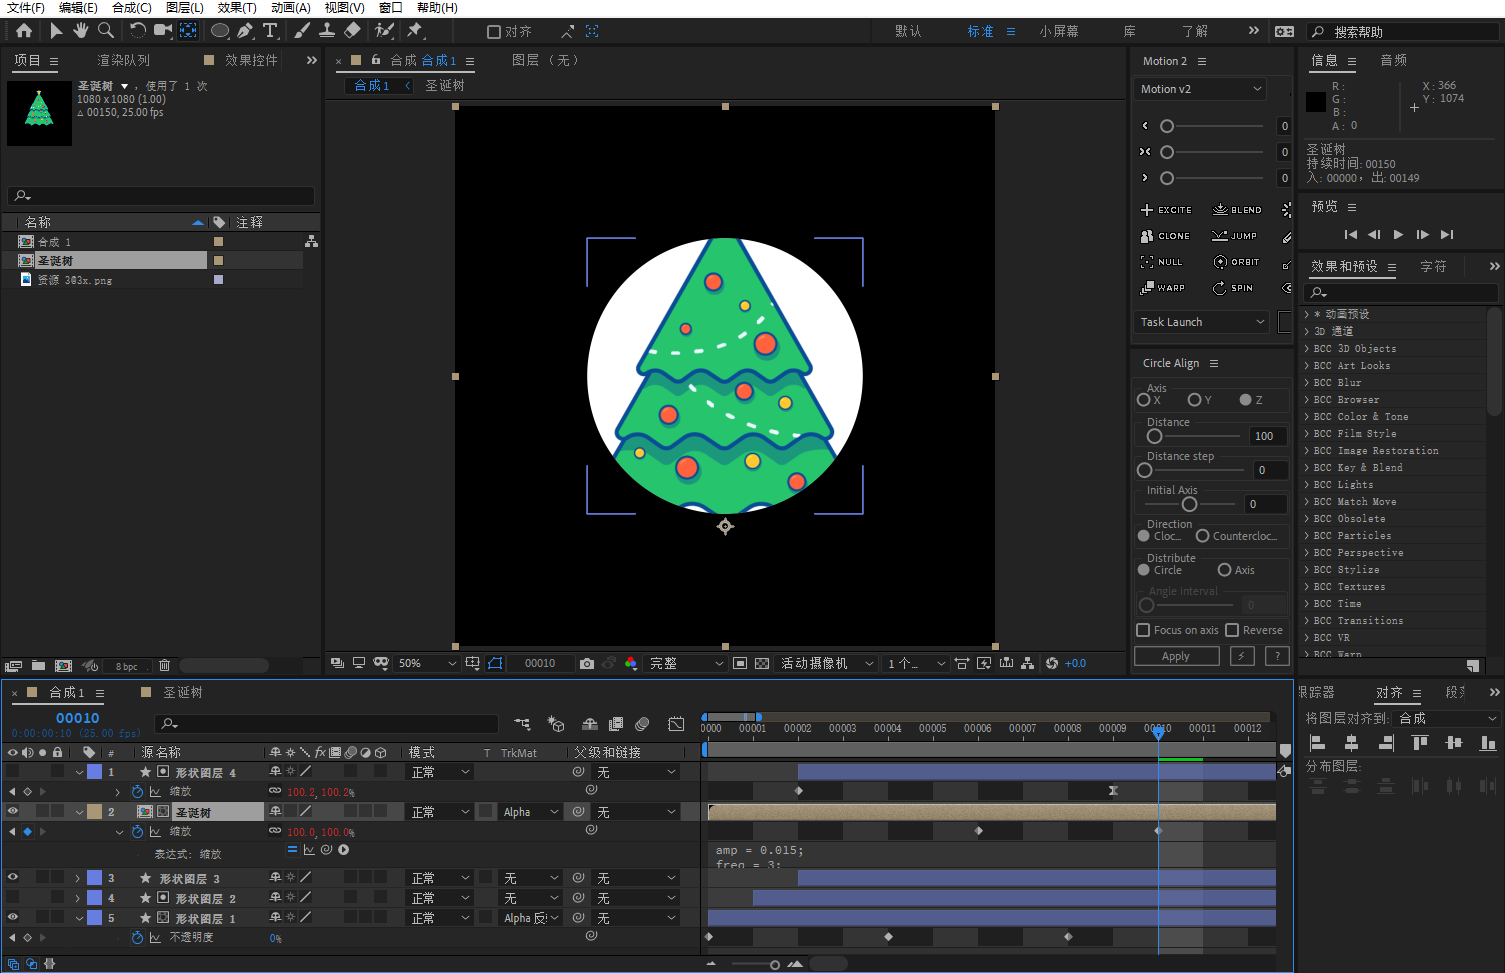
Task: Open the 50% magnification dropdown
Action: coord(427,663)
